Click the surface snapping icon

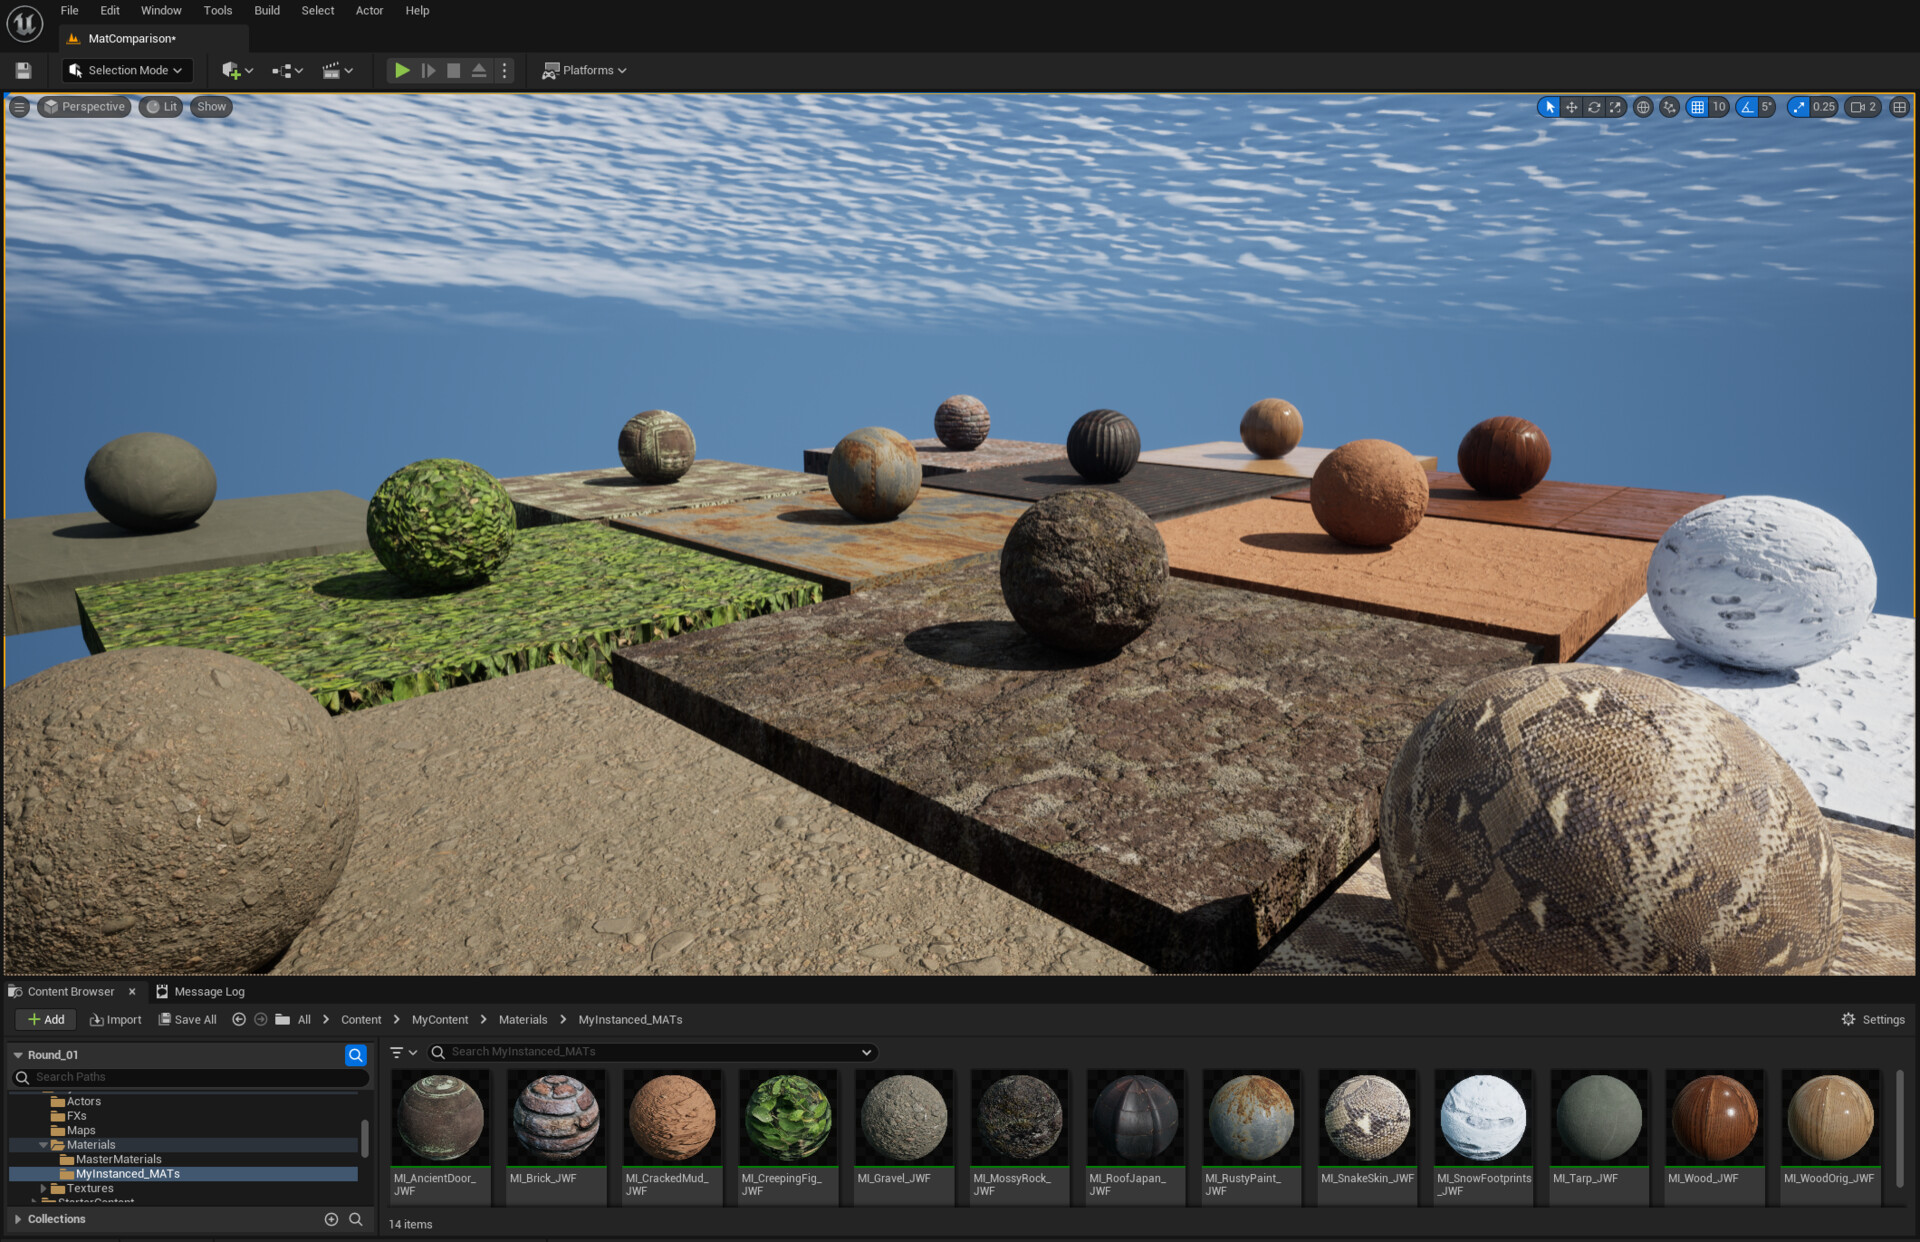(x=1668, y=107)
